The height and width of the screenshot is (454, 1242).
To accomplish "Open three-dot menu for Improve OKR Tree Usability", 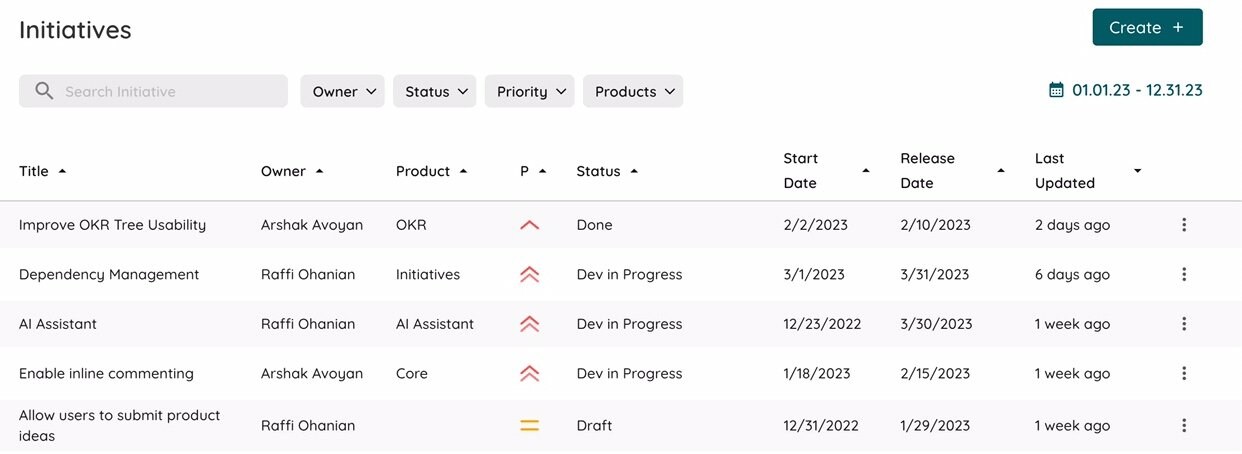I will (x=1184, y=225).
